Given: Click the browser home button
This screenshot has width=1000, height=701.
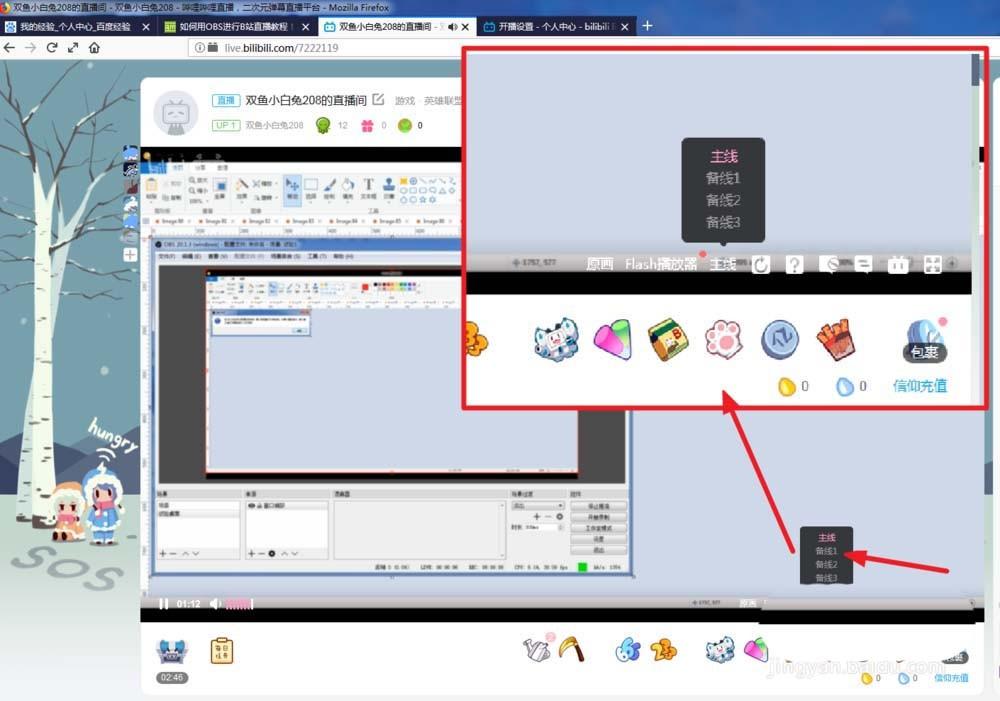Looking at the screenshot, I should coord(94,48).
